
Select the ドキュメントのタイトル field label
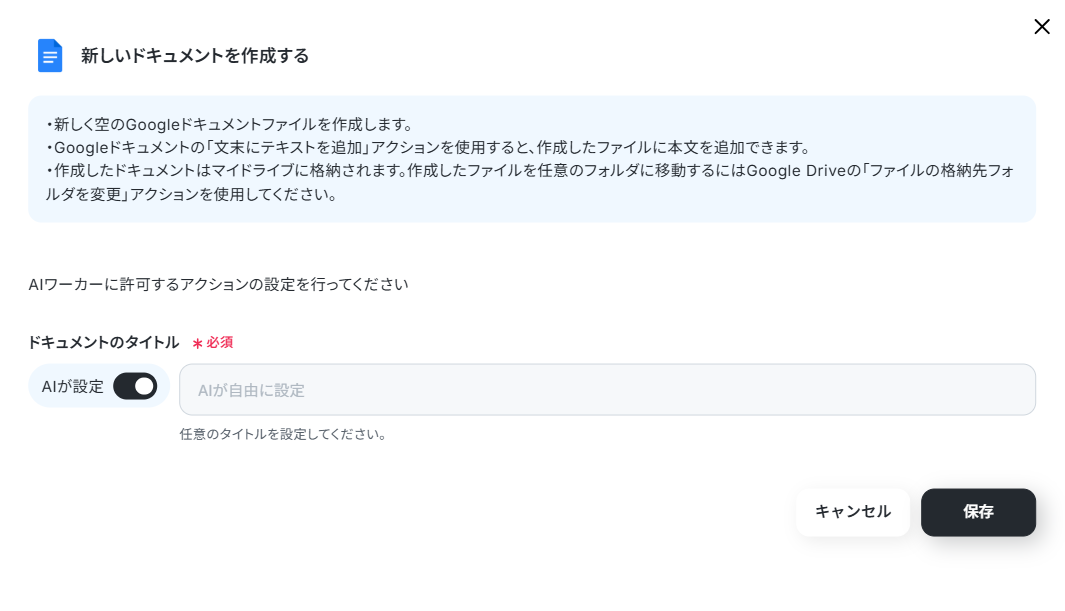[103, 343]
